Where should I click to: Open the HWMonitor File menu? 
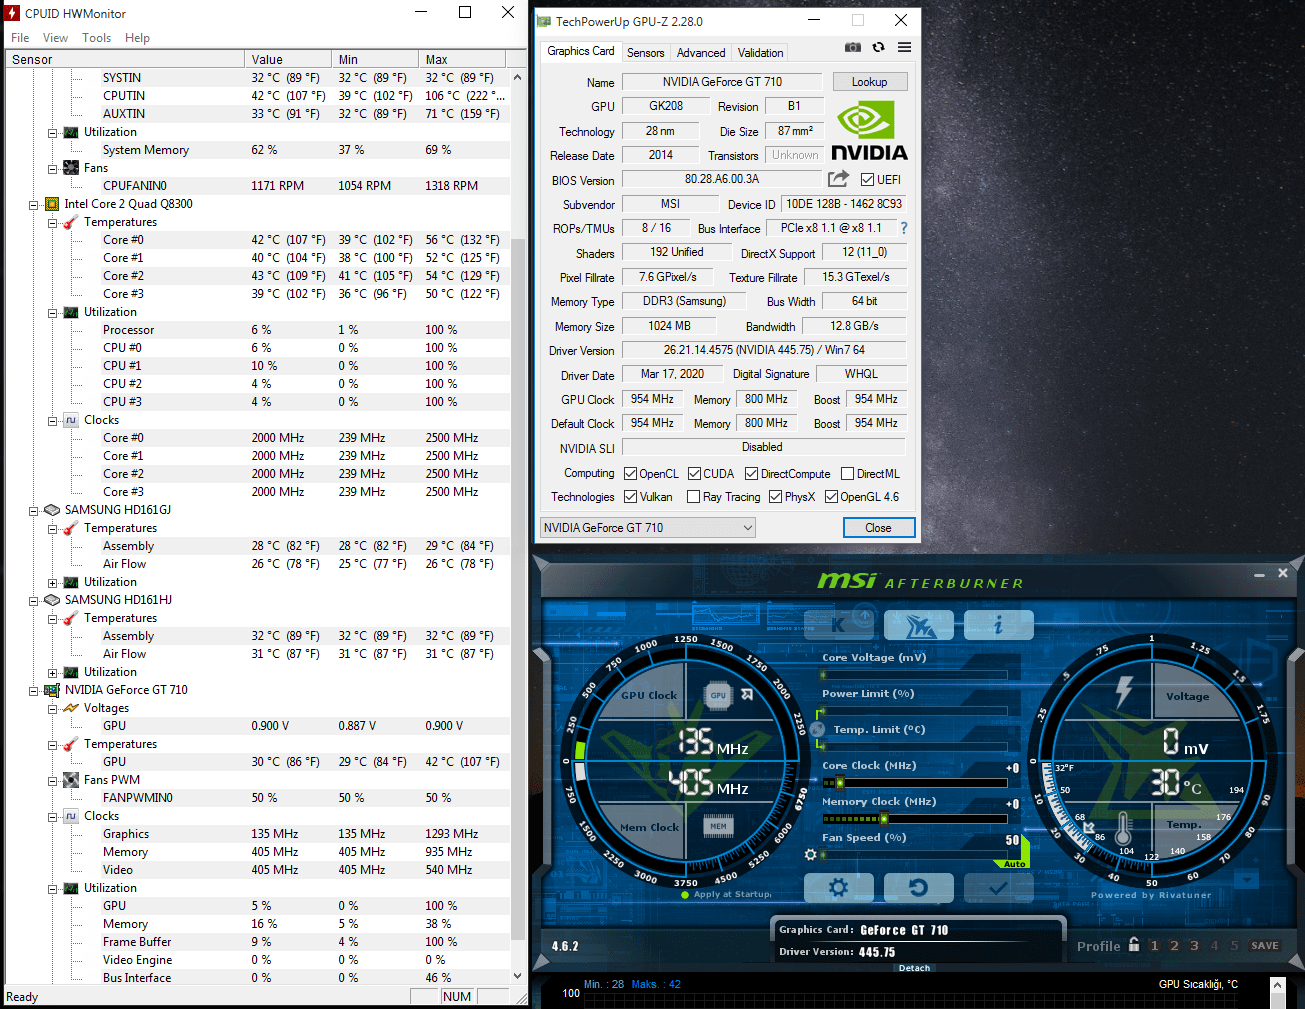tap(20, 38)
